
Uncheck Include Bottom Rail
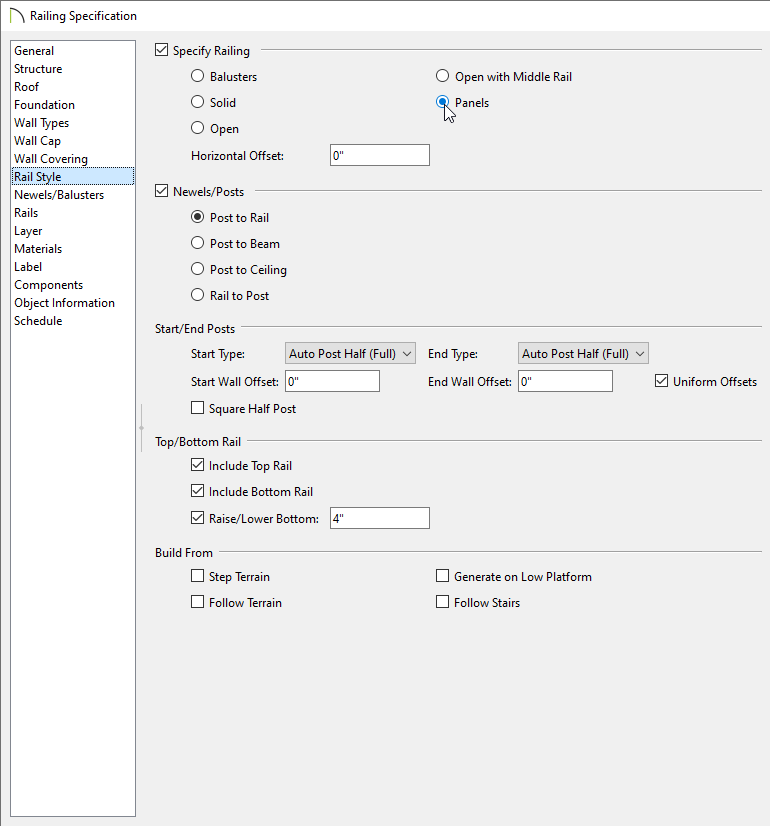pos(198,491)
